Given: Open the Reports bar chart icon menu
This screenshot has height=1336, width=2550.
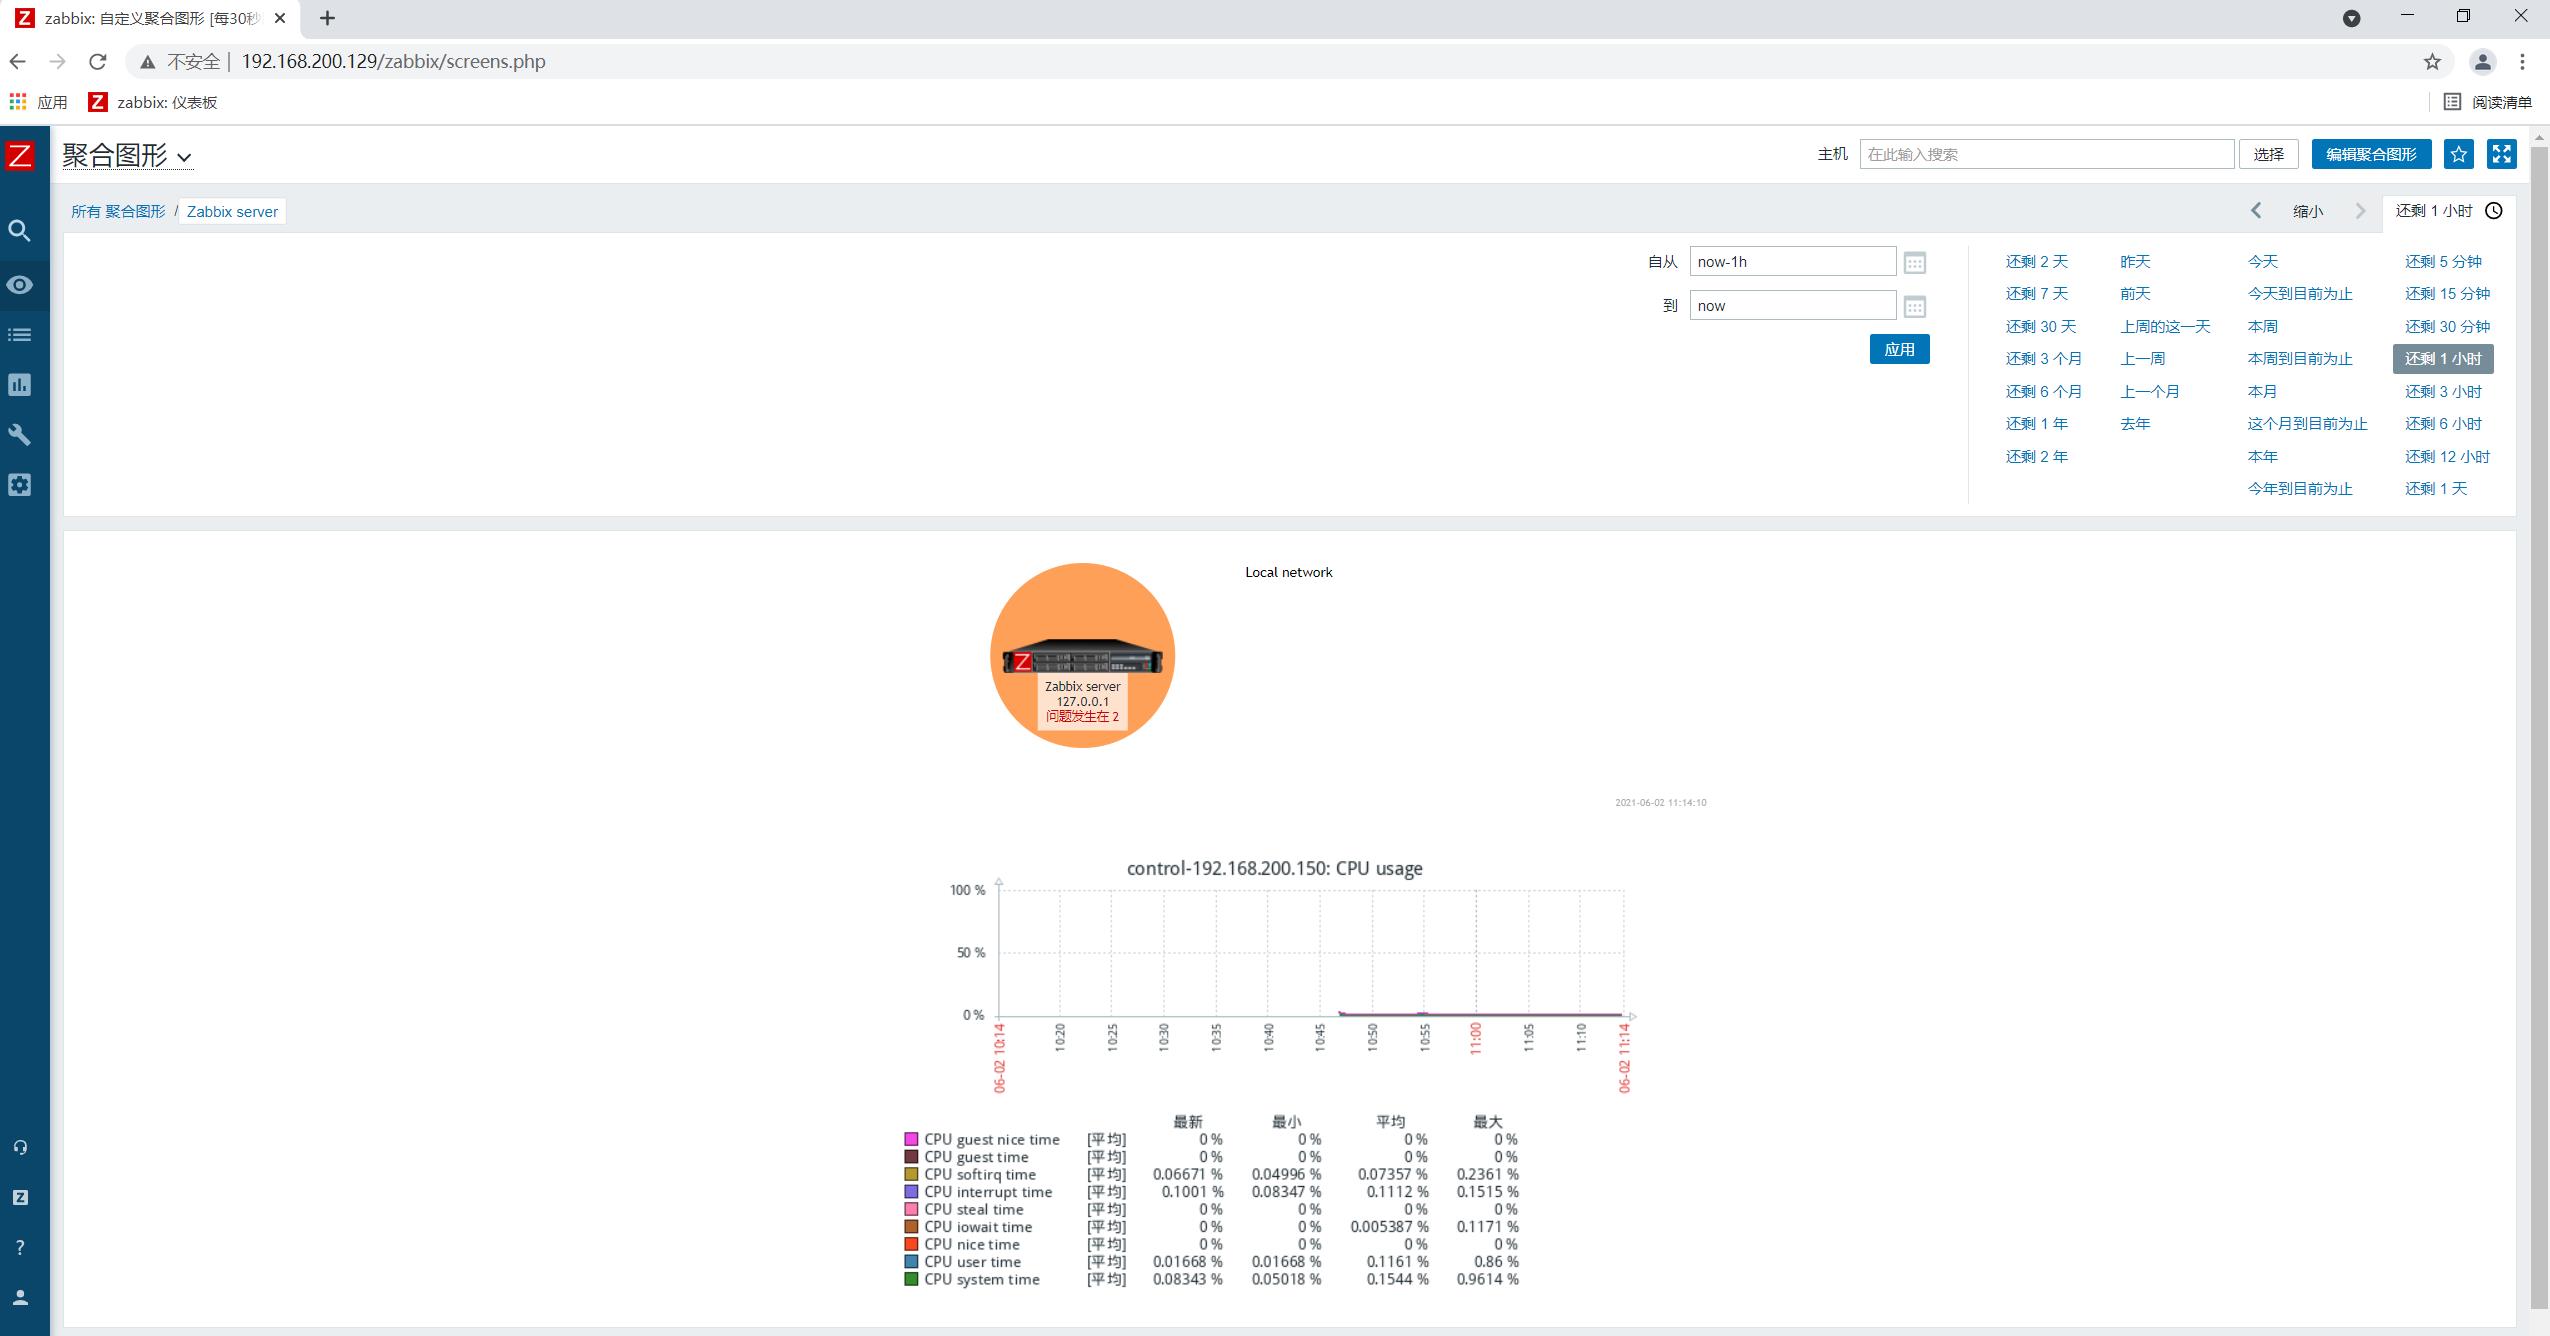Looking at the screenshot, I should 20,385.
